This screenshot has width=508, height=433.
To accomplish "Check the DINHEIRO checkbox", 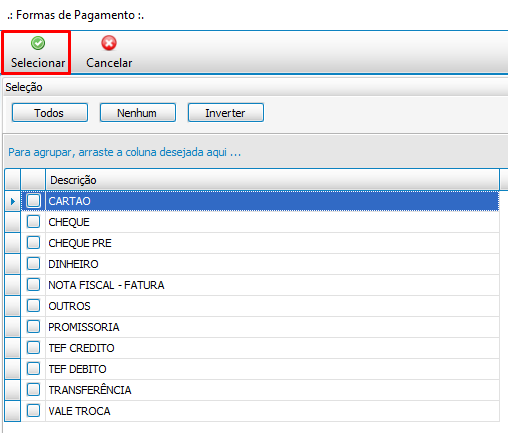I will click(33, 264).
